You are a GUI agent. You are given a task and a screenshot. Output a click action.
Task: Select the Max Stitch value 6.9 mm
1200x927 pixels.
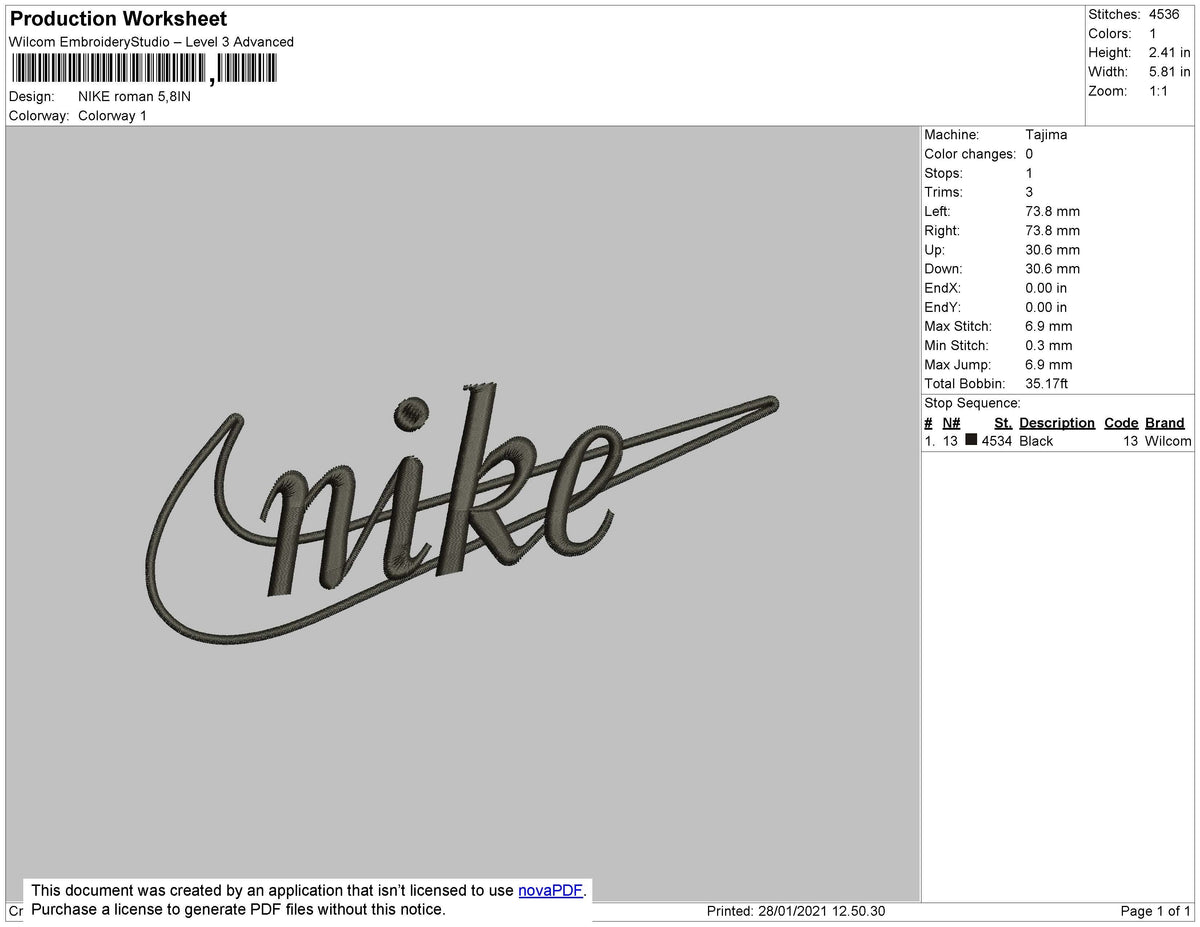(1047, 326)
